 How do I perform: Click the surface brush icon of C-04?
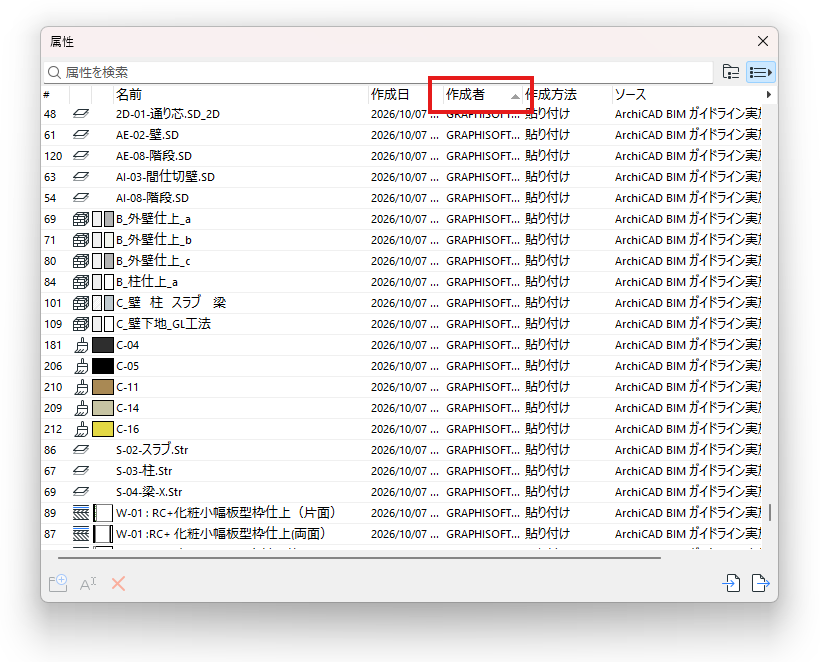[81, 345]
